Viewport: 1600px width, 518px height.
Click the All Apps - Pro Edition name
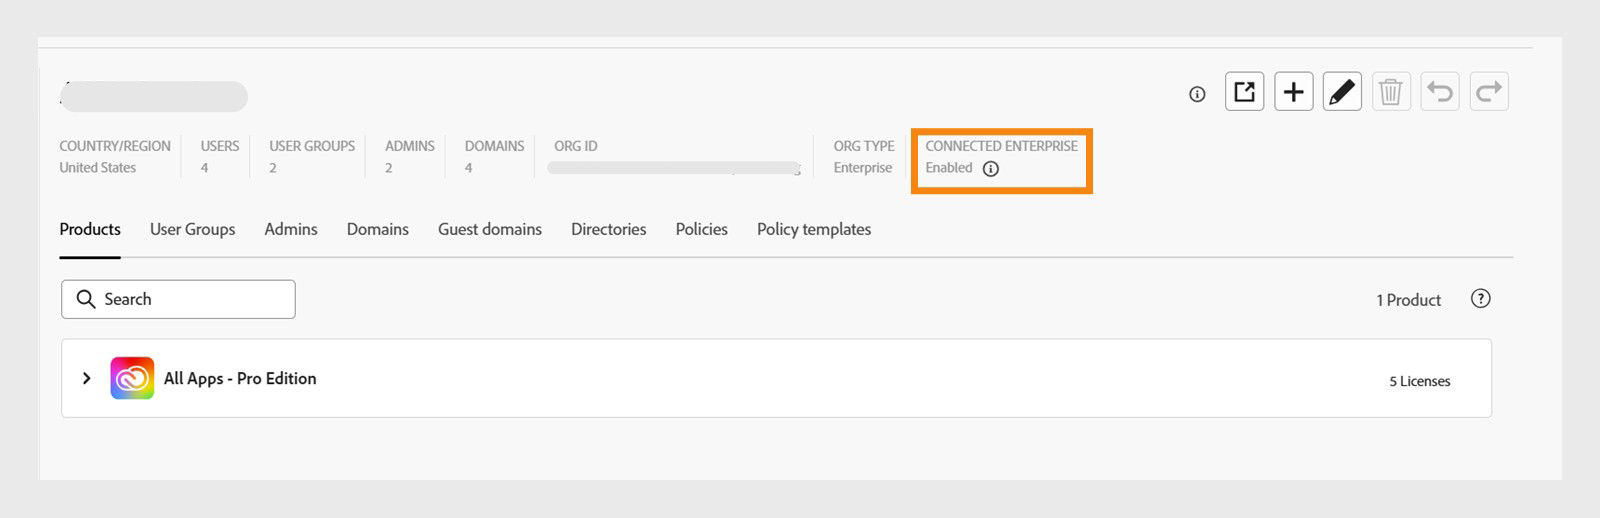point(240,379)
